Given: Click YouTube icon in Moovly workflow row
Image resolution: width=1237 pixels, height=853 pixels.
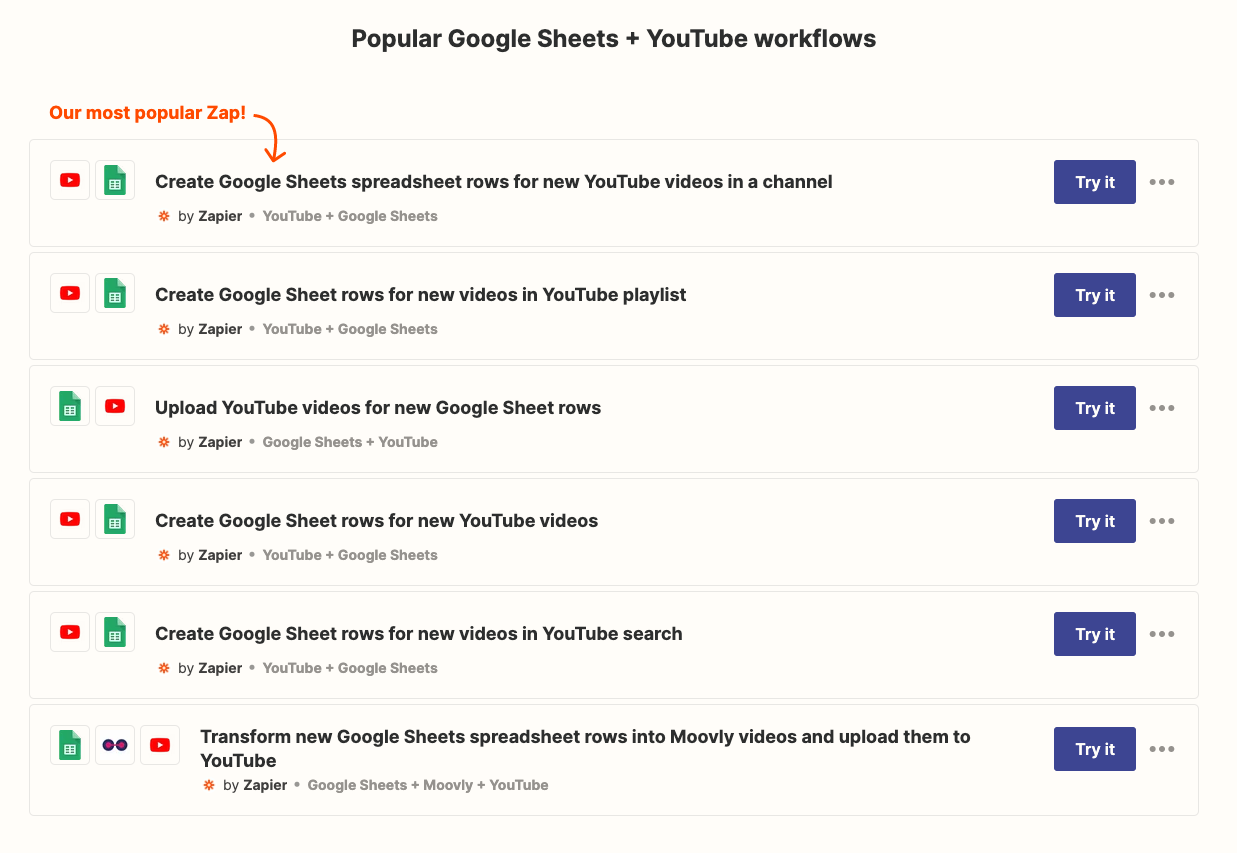Looking at the screenshot, I should coord(160,745).
